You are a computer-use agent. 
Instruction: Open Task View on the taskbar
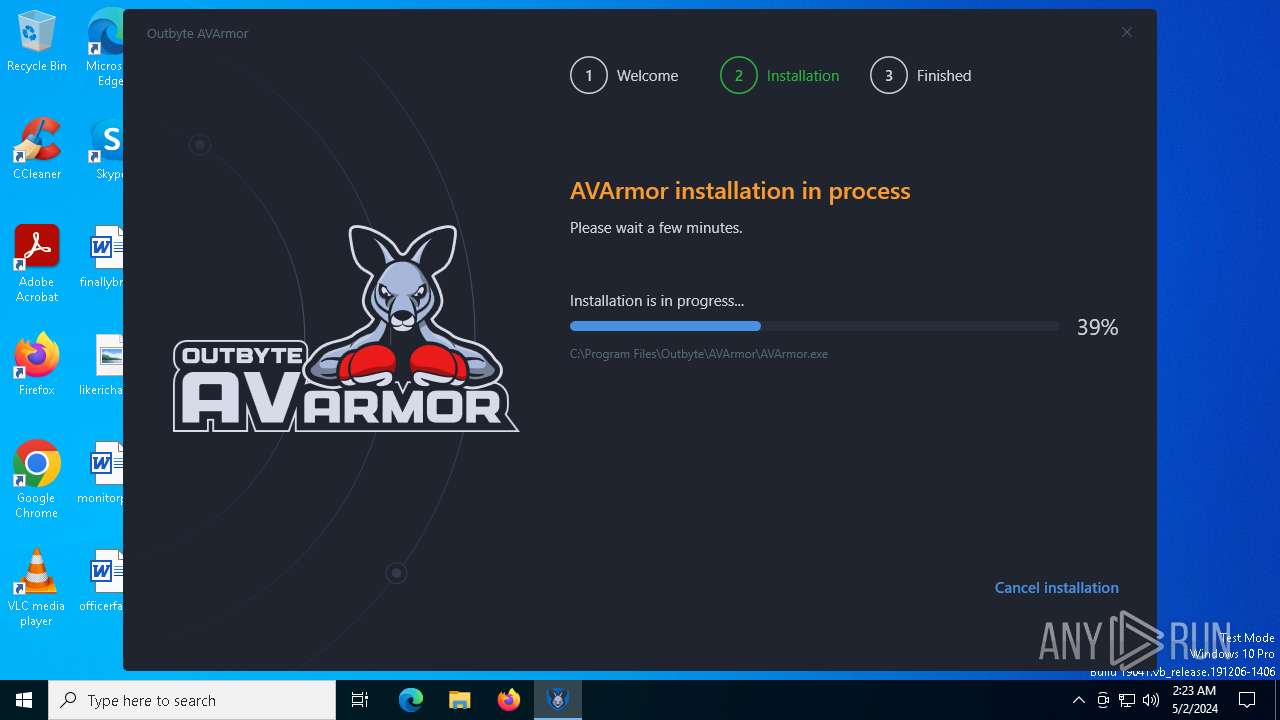(360, 700)
